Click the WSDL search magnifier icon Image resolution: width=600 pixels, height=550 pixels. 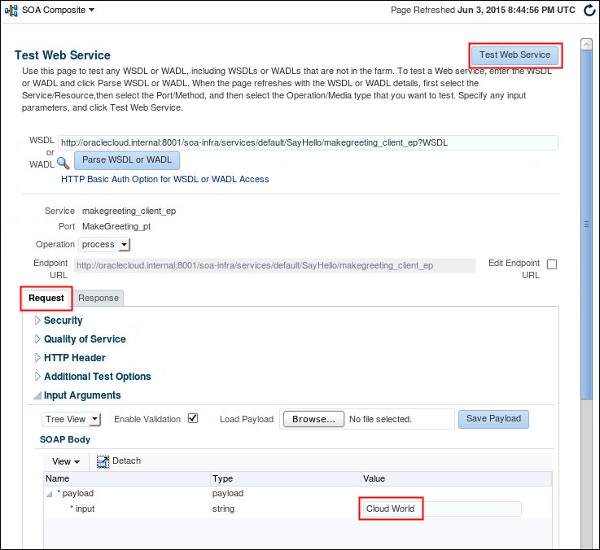63,162
